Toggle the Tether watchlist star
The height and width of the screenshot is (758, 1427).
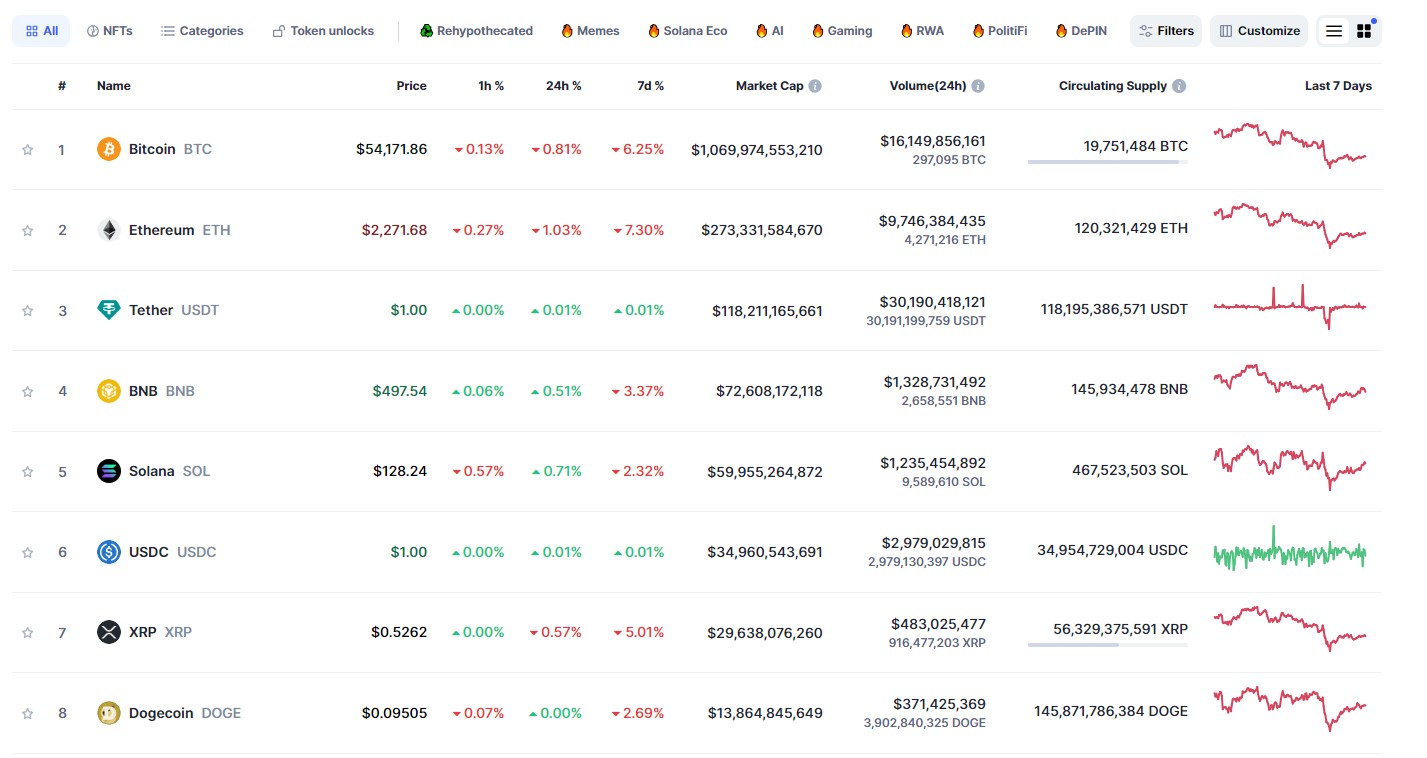pyautogui.click(x=28, y=311)
